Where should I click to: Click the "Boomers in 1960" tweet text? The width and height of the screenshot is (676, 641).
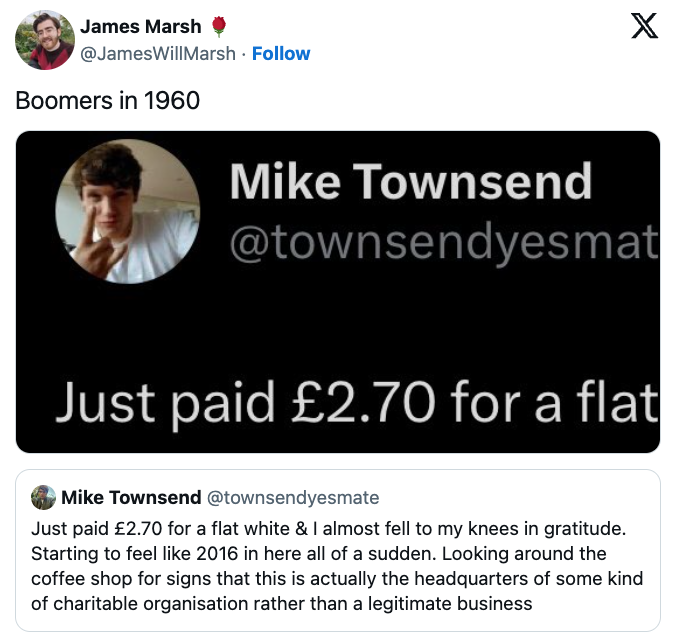(x=108, y=100)
